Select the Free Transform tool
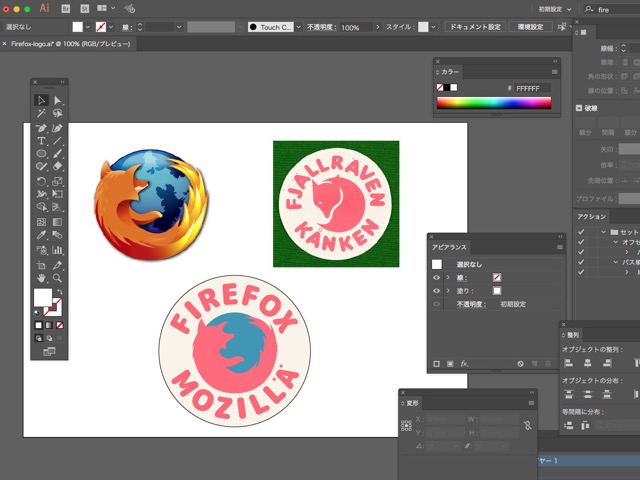 tap(58, 194)
